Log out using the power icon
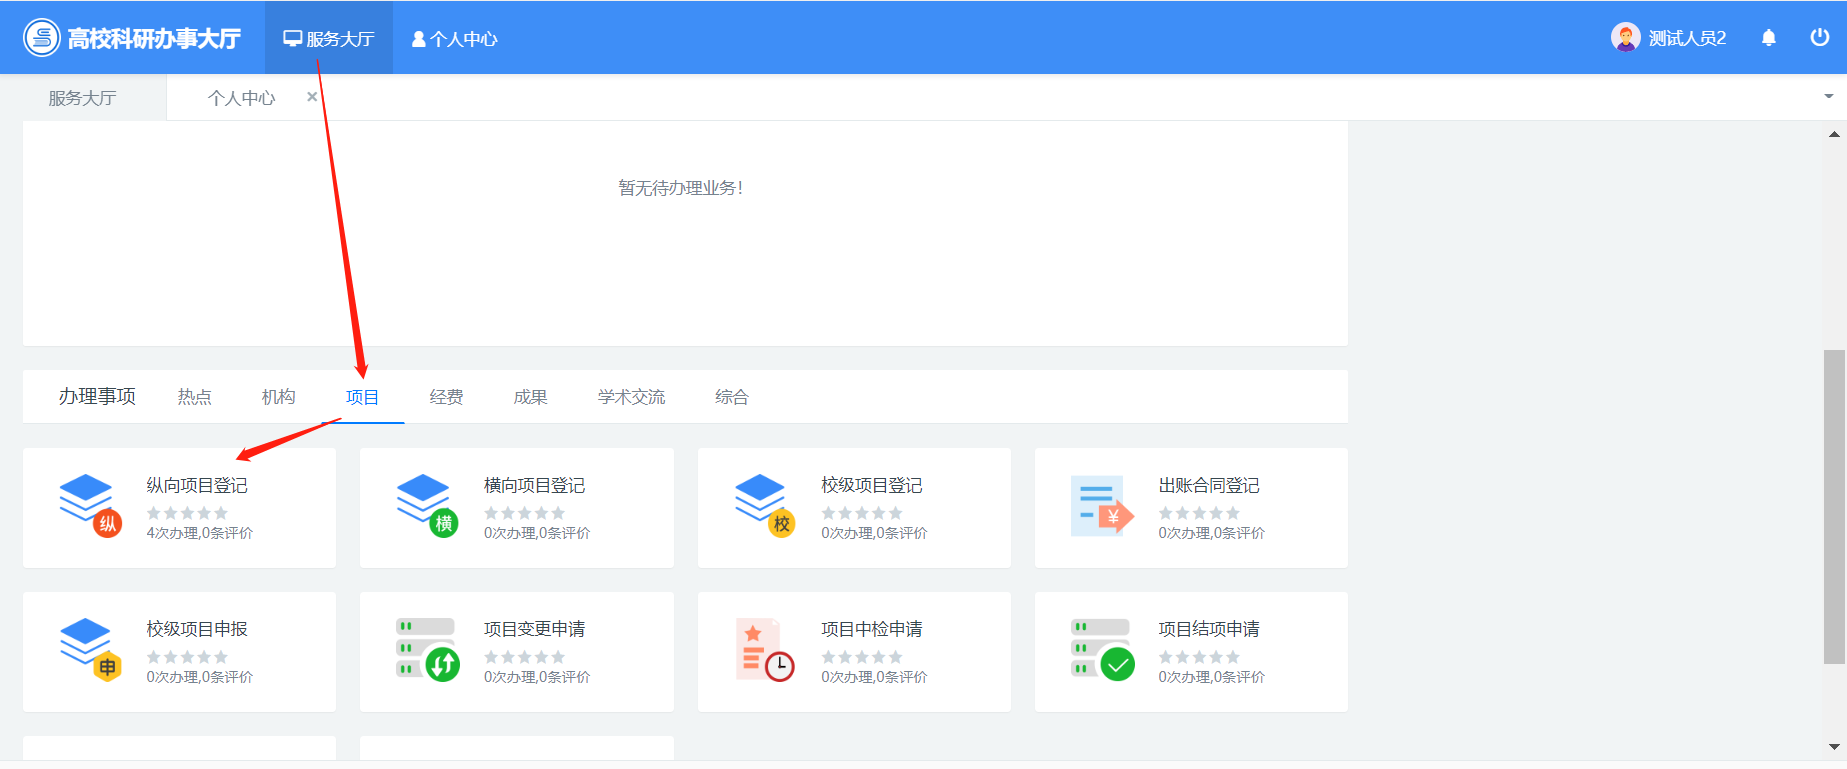This screenshot has width=1847, height=769. (x=1819, y=38)
